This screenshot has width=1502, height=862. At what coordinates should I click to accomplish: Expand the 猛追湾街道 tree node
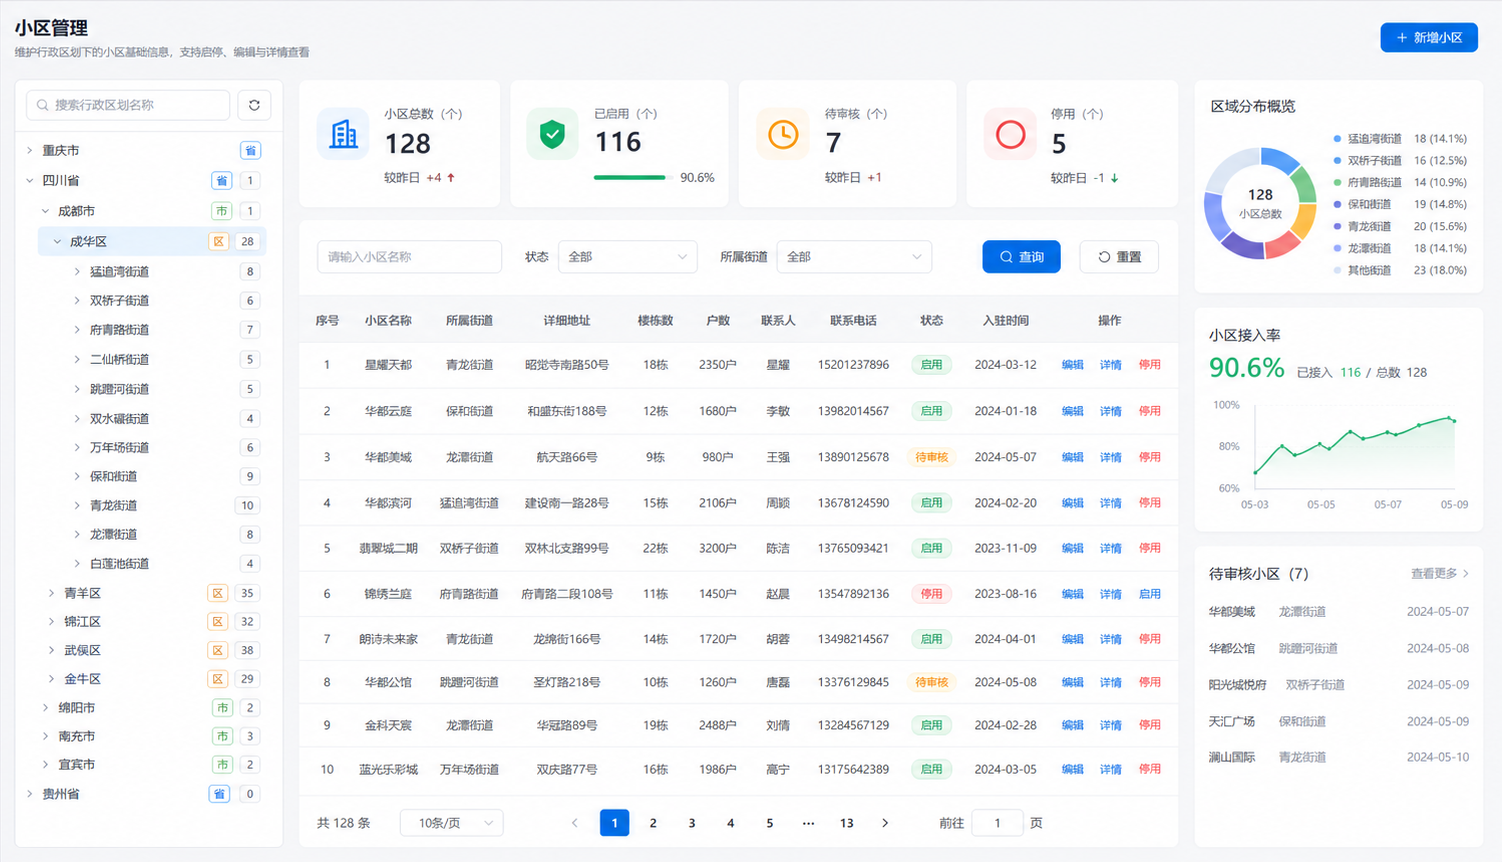click(x=77, y=271)
